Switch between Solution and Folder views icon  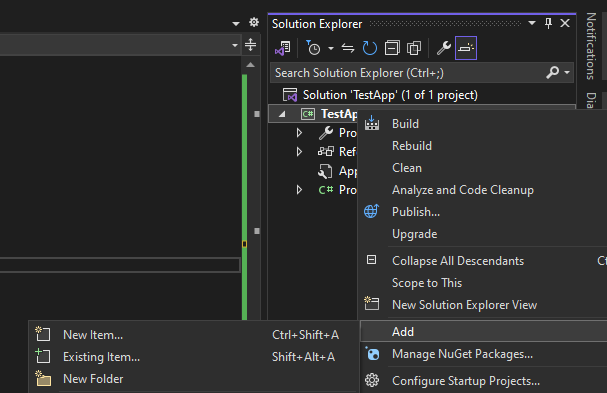[283, 48]
